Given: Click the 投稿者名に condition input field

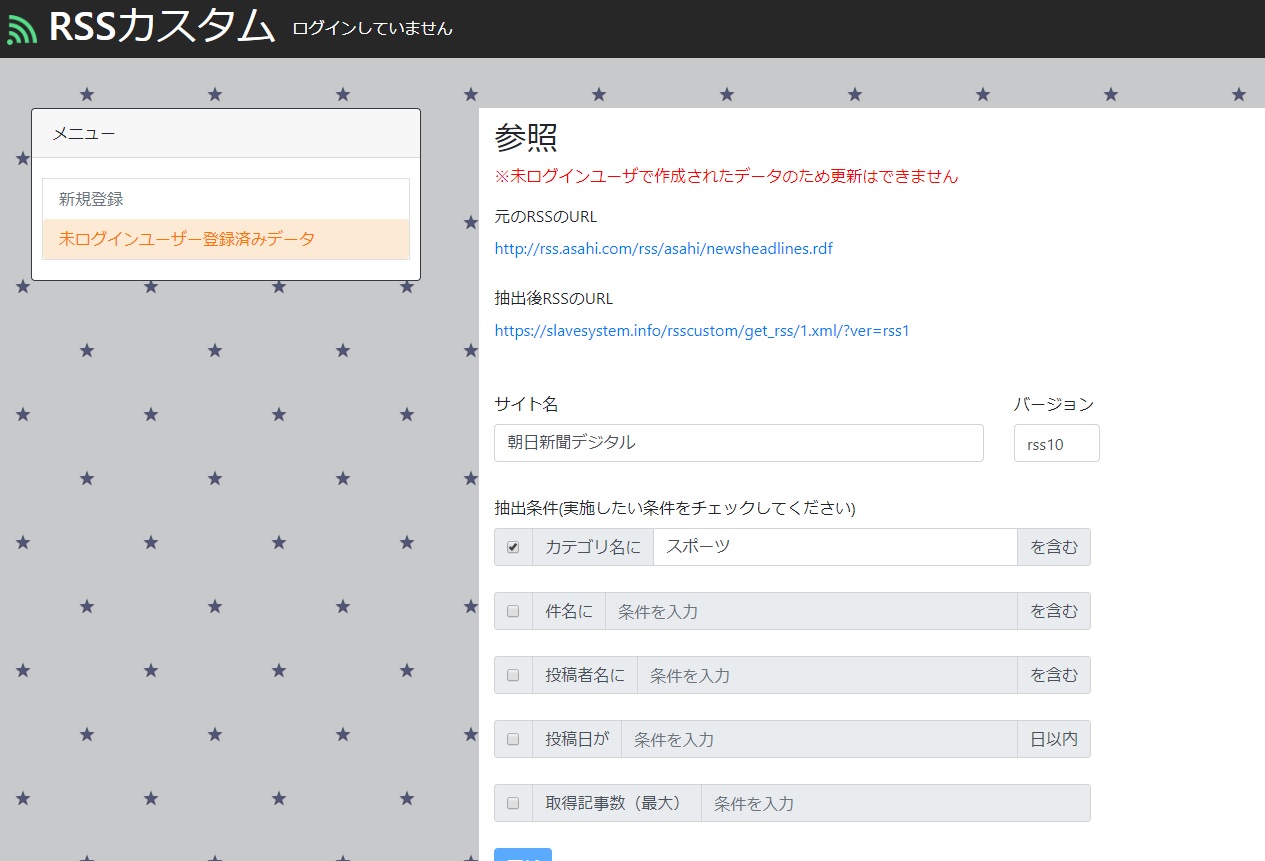Looking at the screenshot, I should 826,675.
